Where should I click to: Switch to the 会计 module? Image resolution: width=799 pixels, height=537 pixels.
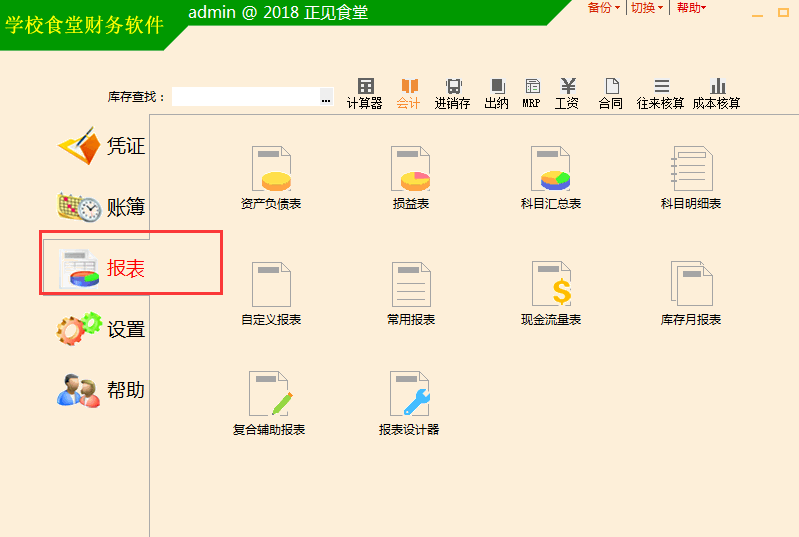409,94
